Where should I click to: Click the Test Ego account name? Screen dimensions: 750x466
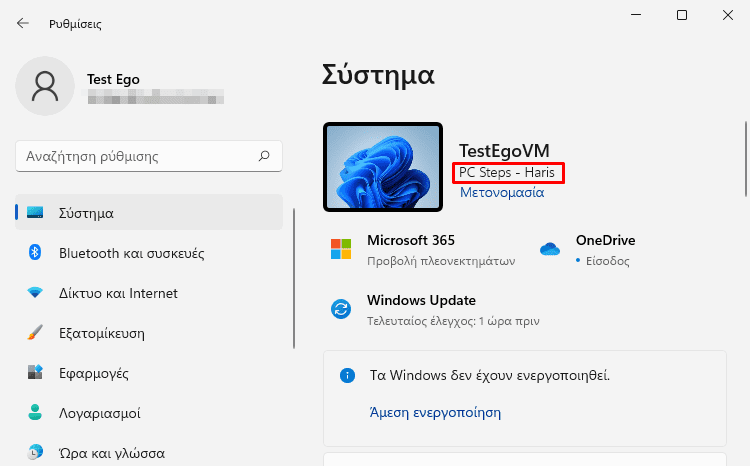113,79
